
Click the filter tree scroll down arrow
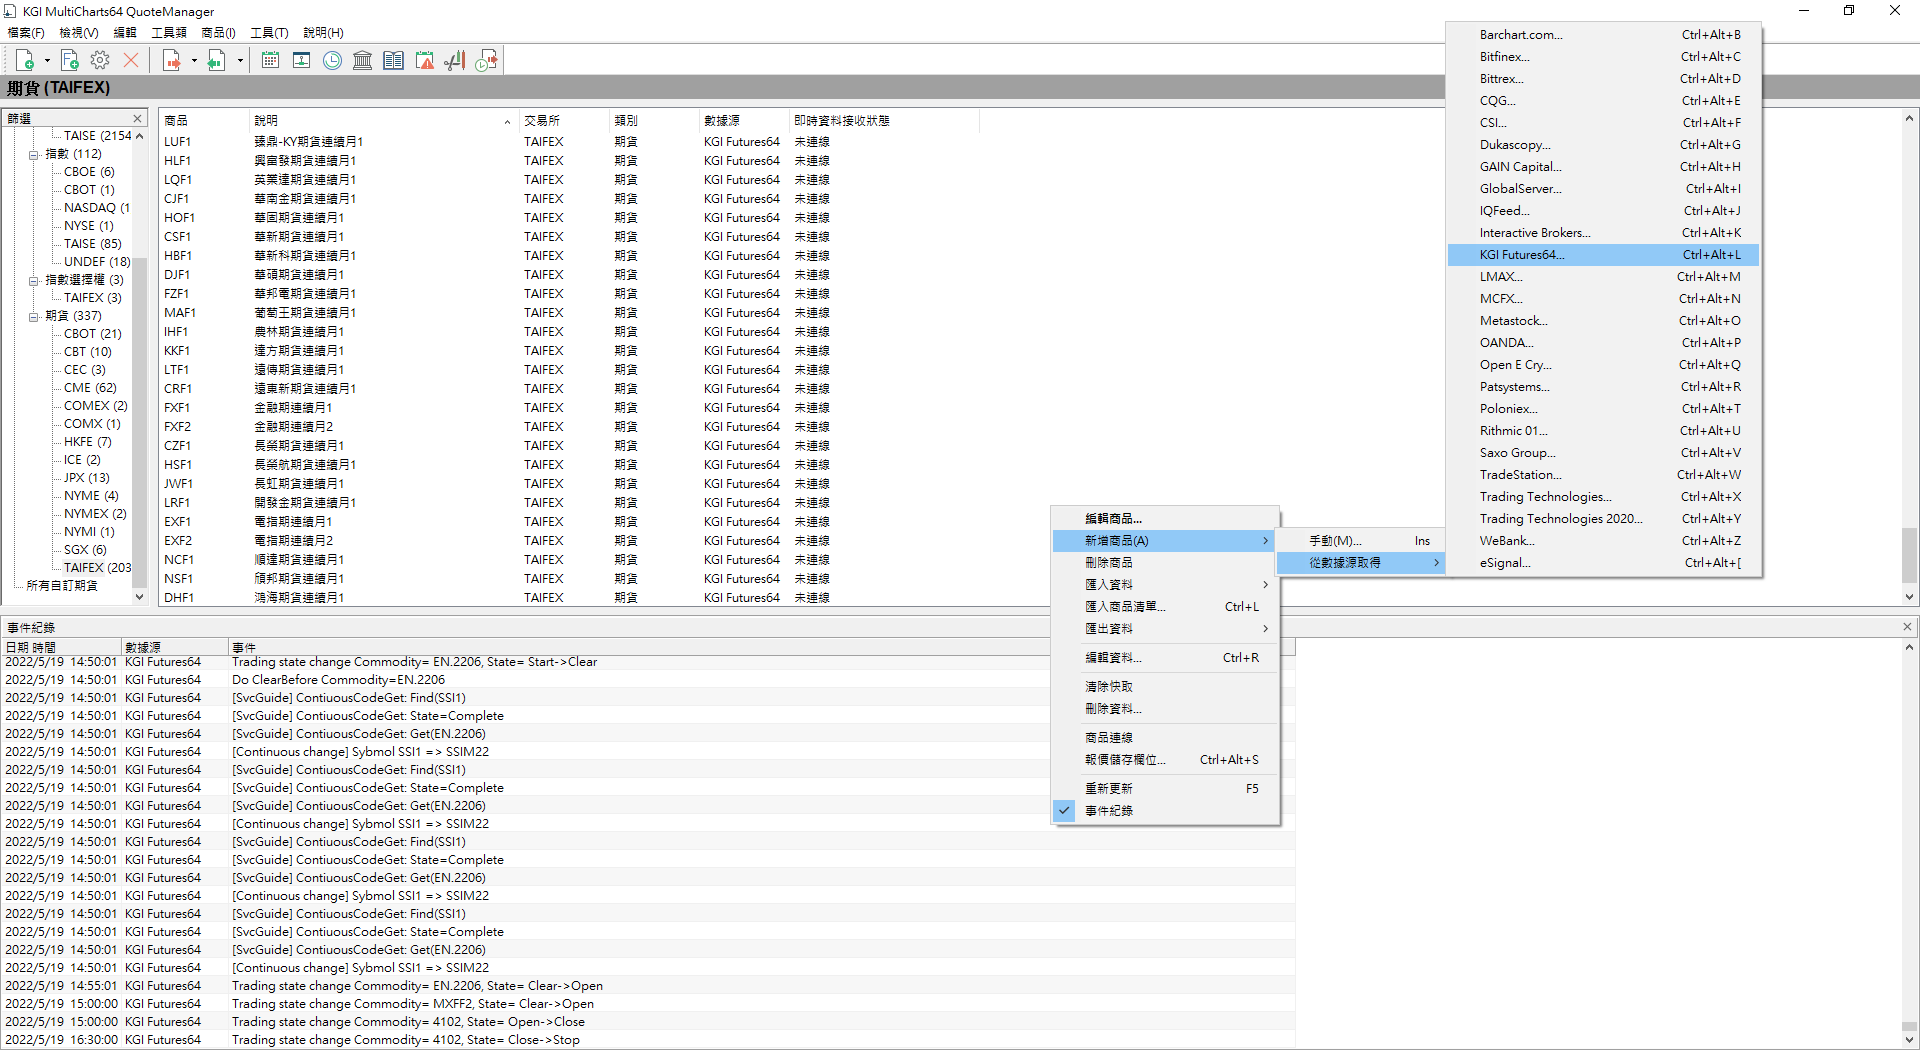click(x=139, y=597)
